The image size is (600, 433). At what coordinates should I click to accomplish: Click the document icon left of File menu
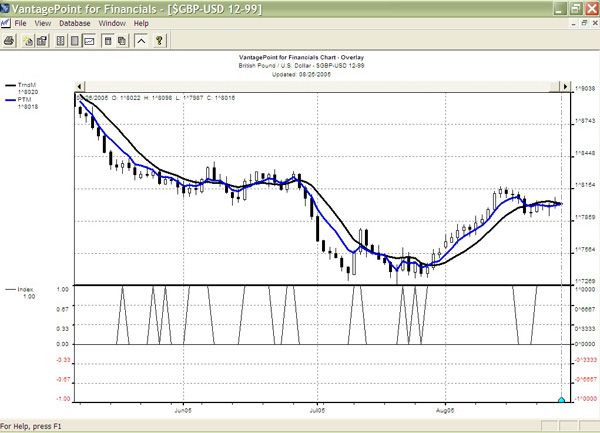coord(5,23)
